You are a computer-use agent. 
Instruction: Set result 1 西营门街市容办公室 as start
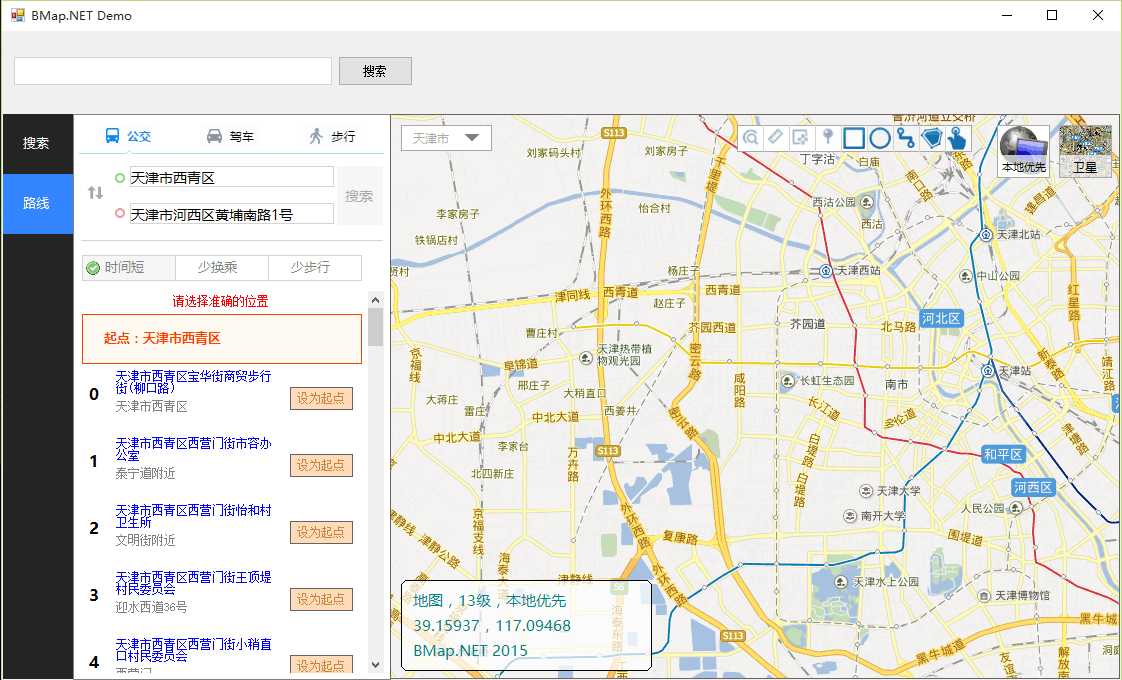pyautogui.click(x=321, y=465)
